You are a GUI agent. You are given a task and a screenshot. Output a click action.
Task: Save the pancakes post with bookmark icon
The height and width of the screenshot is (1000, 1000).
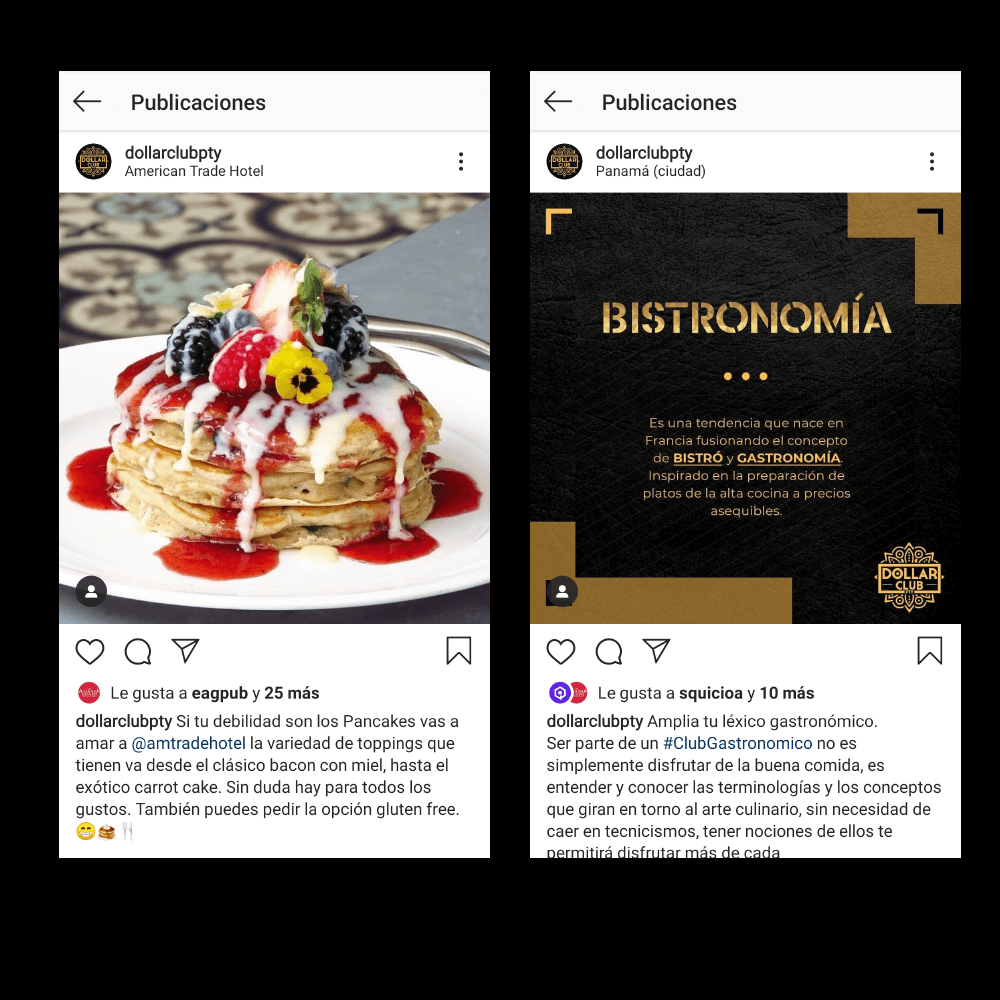point(459,651)
